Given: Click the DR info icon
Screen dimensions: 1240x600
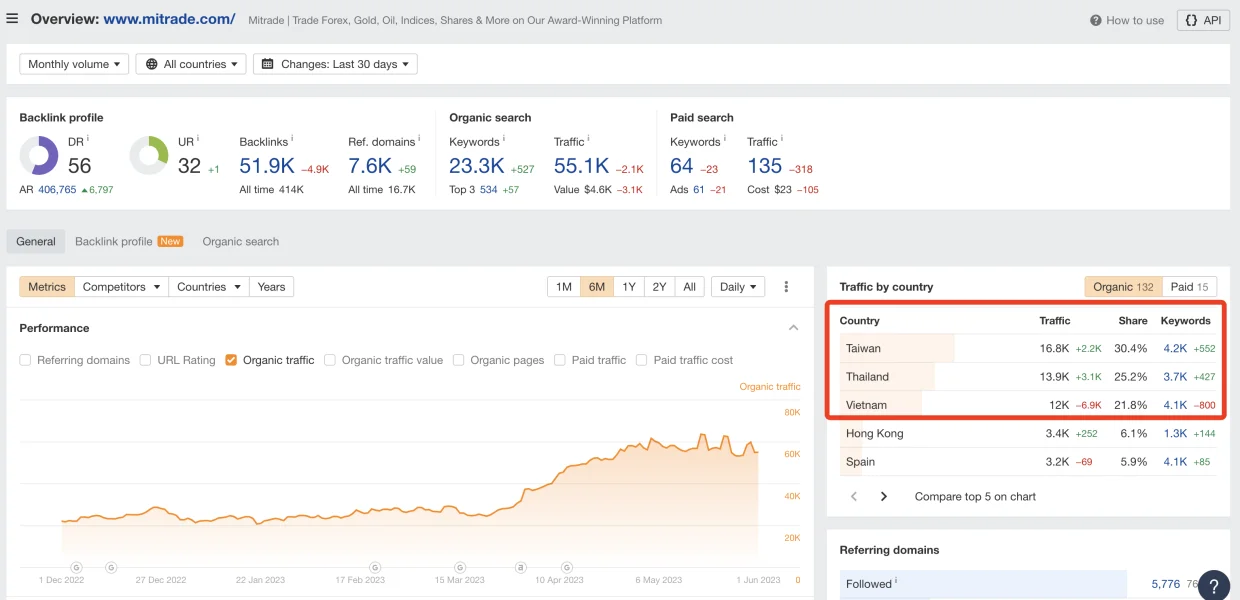Looking at the screenshot, I should [88, 140].
